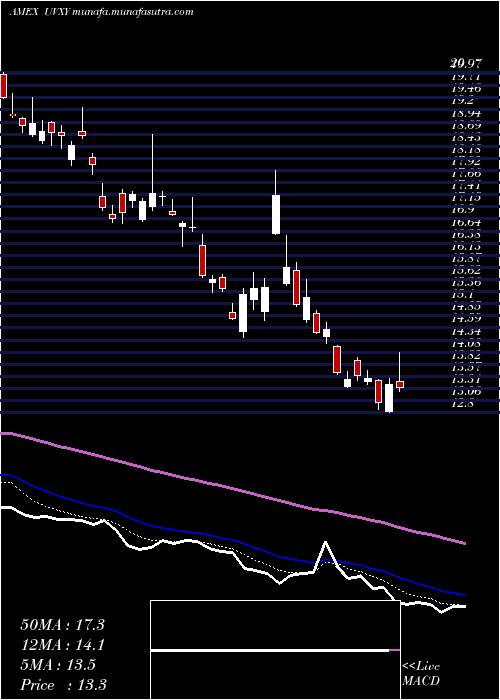500x700 pixels.
Task: Select the 12MA : 14.1 label
Action: tap(62, 645)
